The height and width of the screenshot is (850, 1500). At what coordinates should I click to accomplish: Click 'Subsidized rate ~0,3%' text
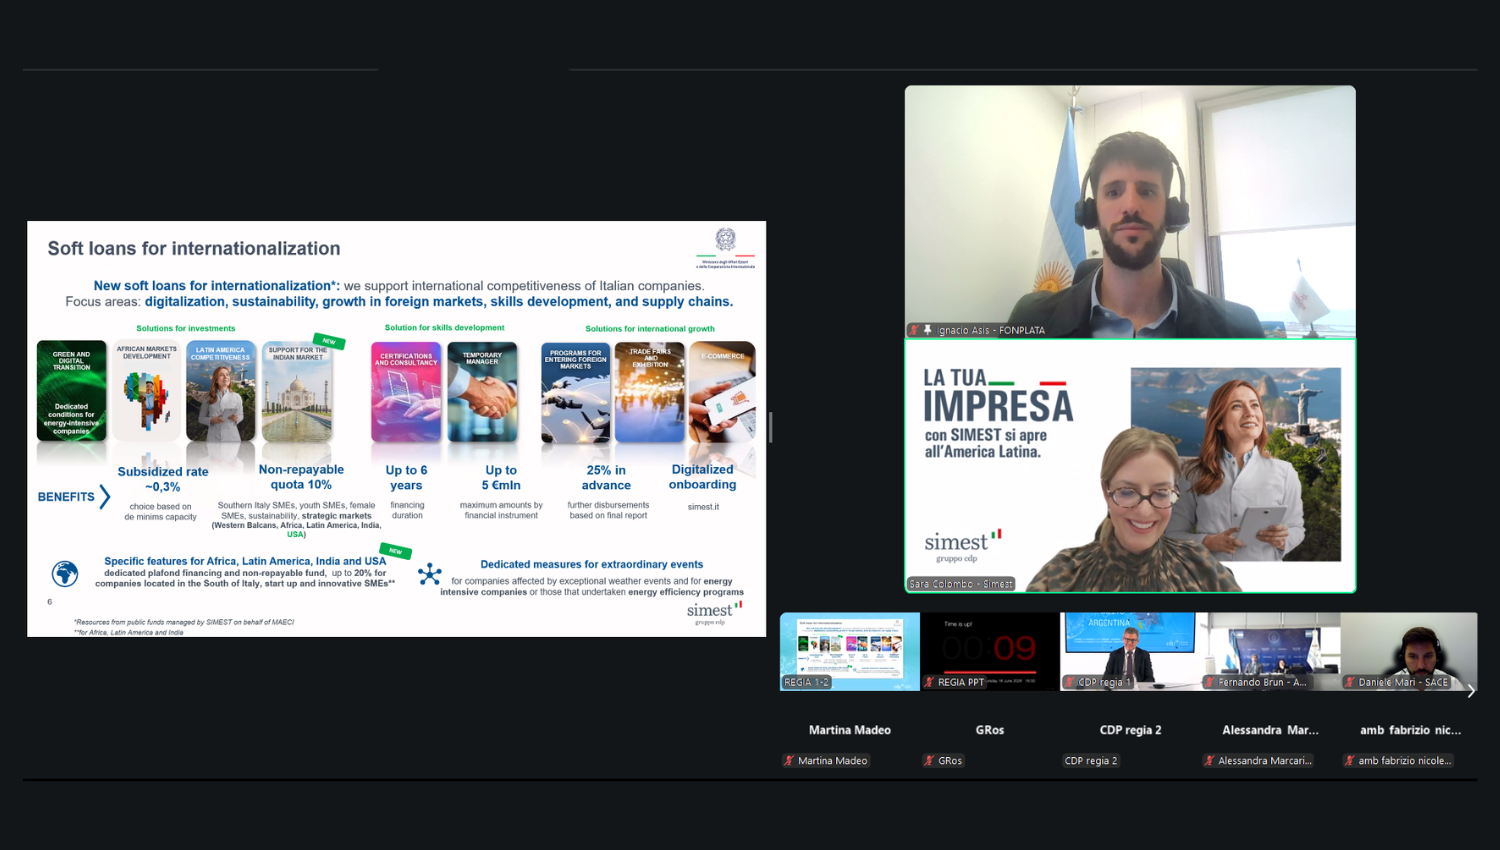coord(163,479)
